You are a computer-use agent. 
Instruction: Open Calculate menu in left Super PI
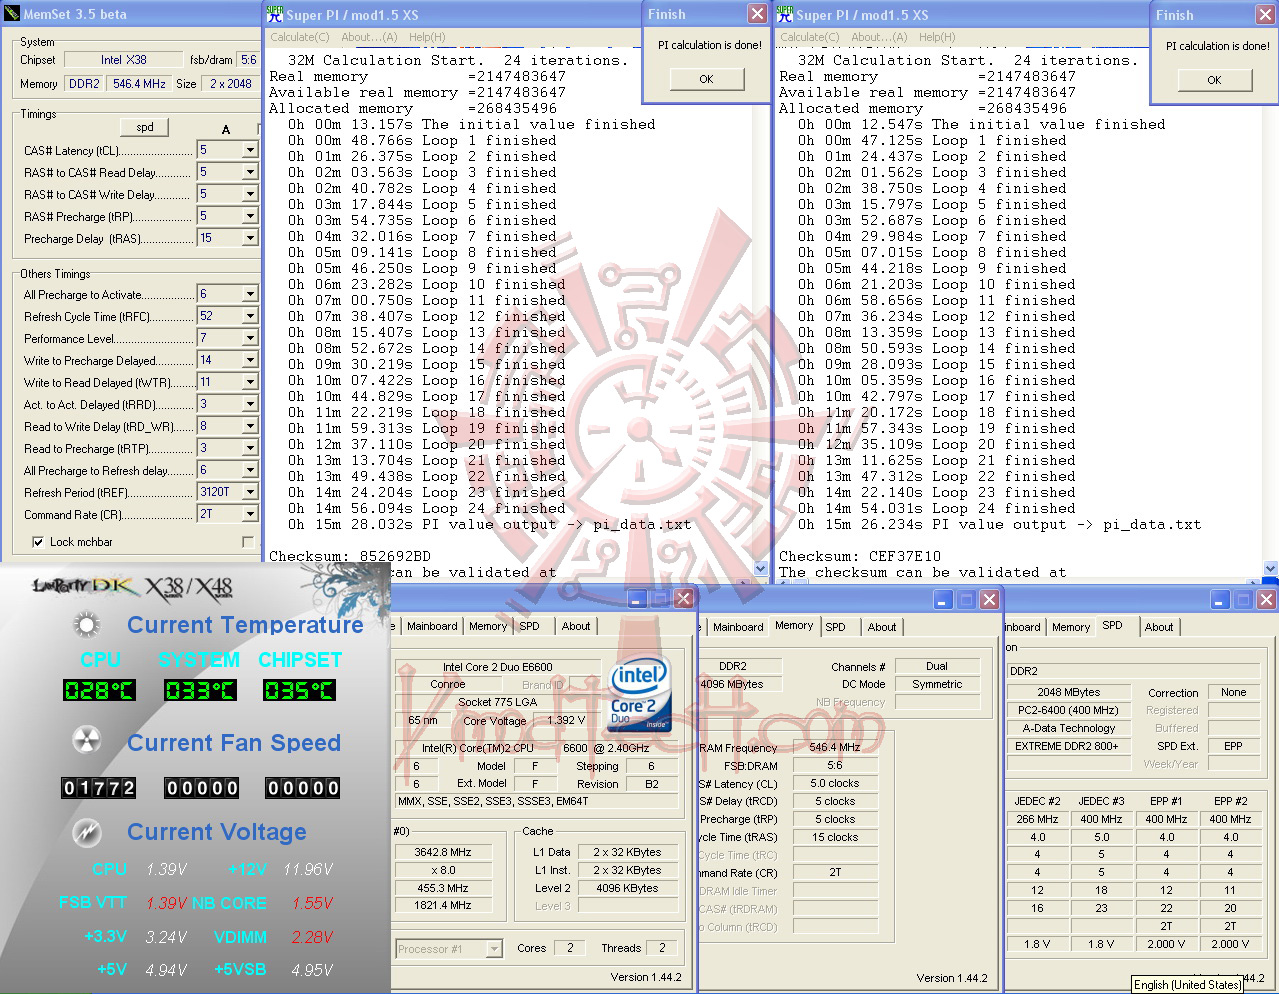[300, 37]
